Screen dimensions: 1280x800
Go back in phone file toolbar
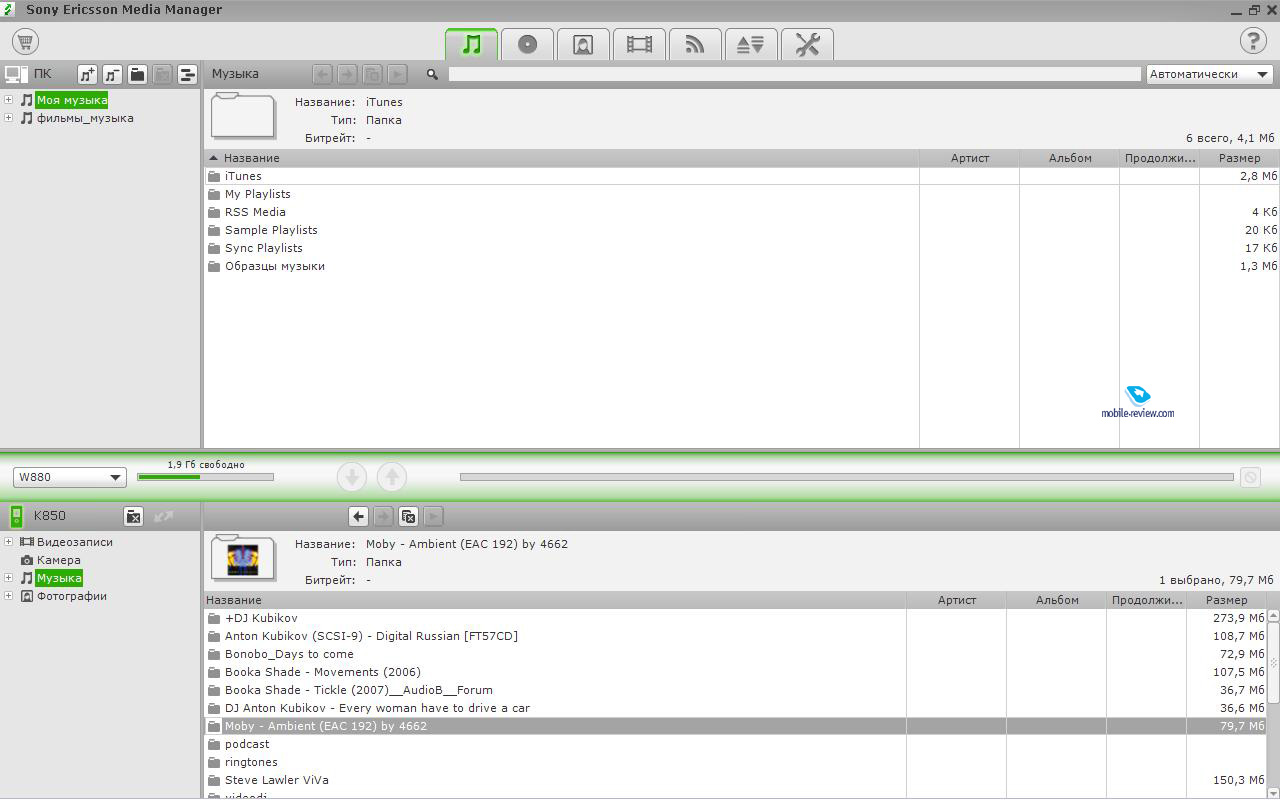click(358, 516)
